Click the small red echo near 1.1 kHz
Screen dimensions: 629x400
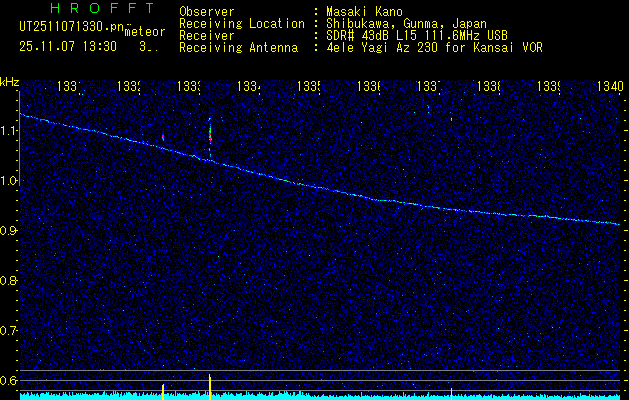[162, 136]
